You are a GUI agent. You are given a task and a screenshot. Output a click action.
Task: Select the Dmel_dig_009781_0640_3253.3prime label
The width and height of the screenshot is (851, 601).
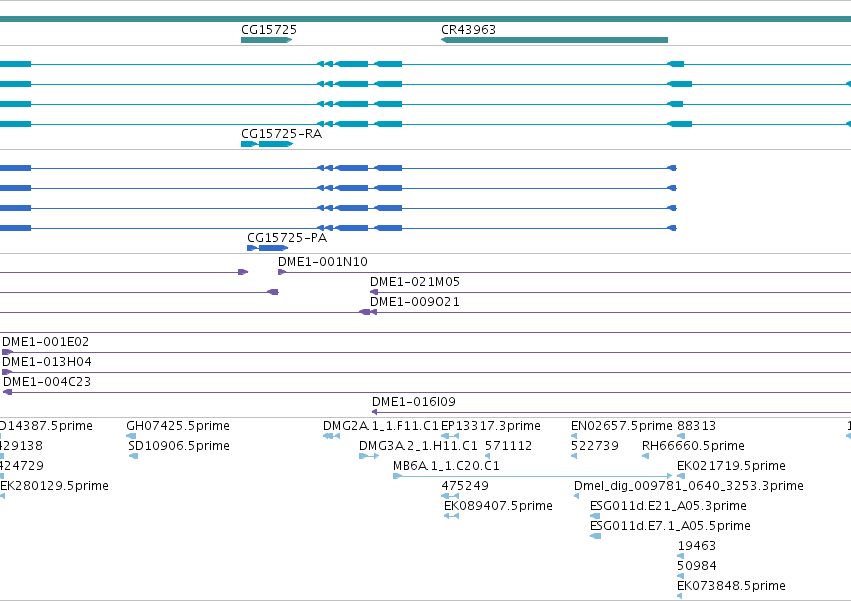point(689,486)
